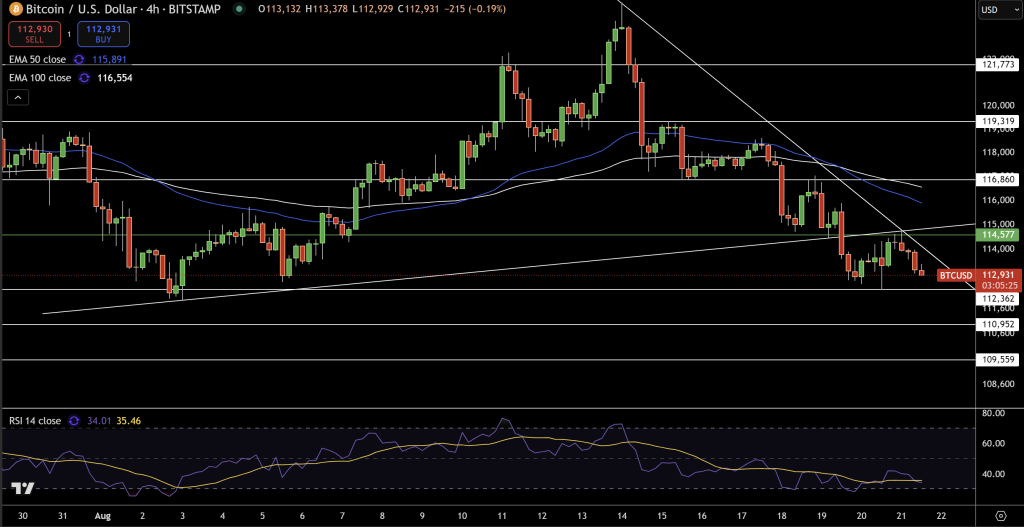Viewport: 1024px width, 527px height.
Task: Click the refresh icon beside EMA 100 close
Action: pyautogui.click(x=84, y=78)
